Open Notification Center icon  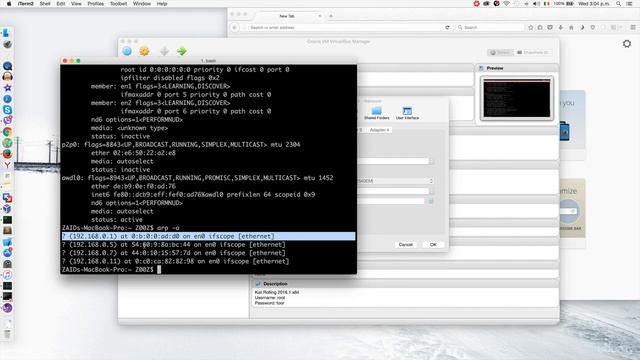coord(630,4)
